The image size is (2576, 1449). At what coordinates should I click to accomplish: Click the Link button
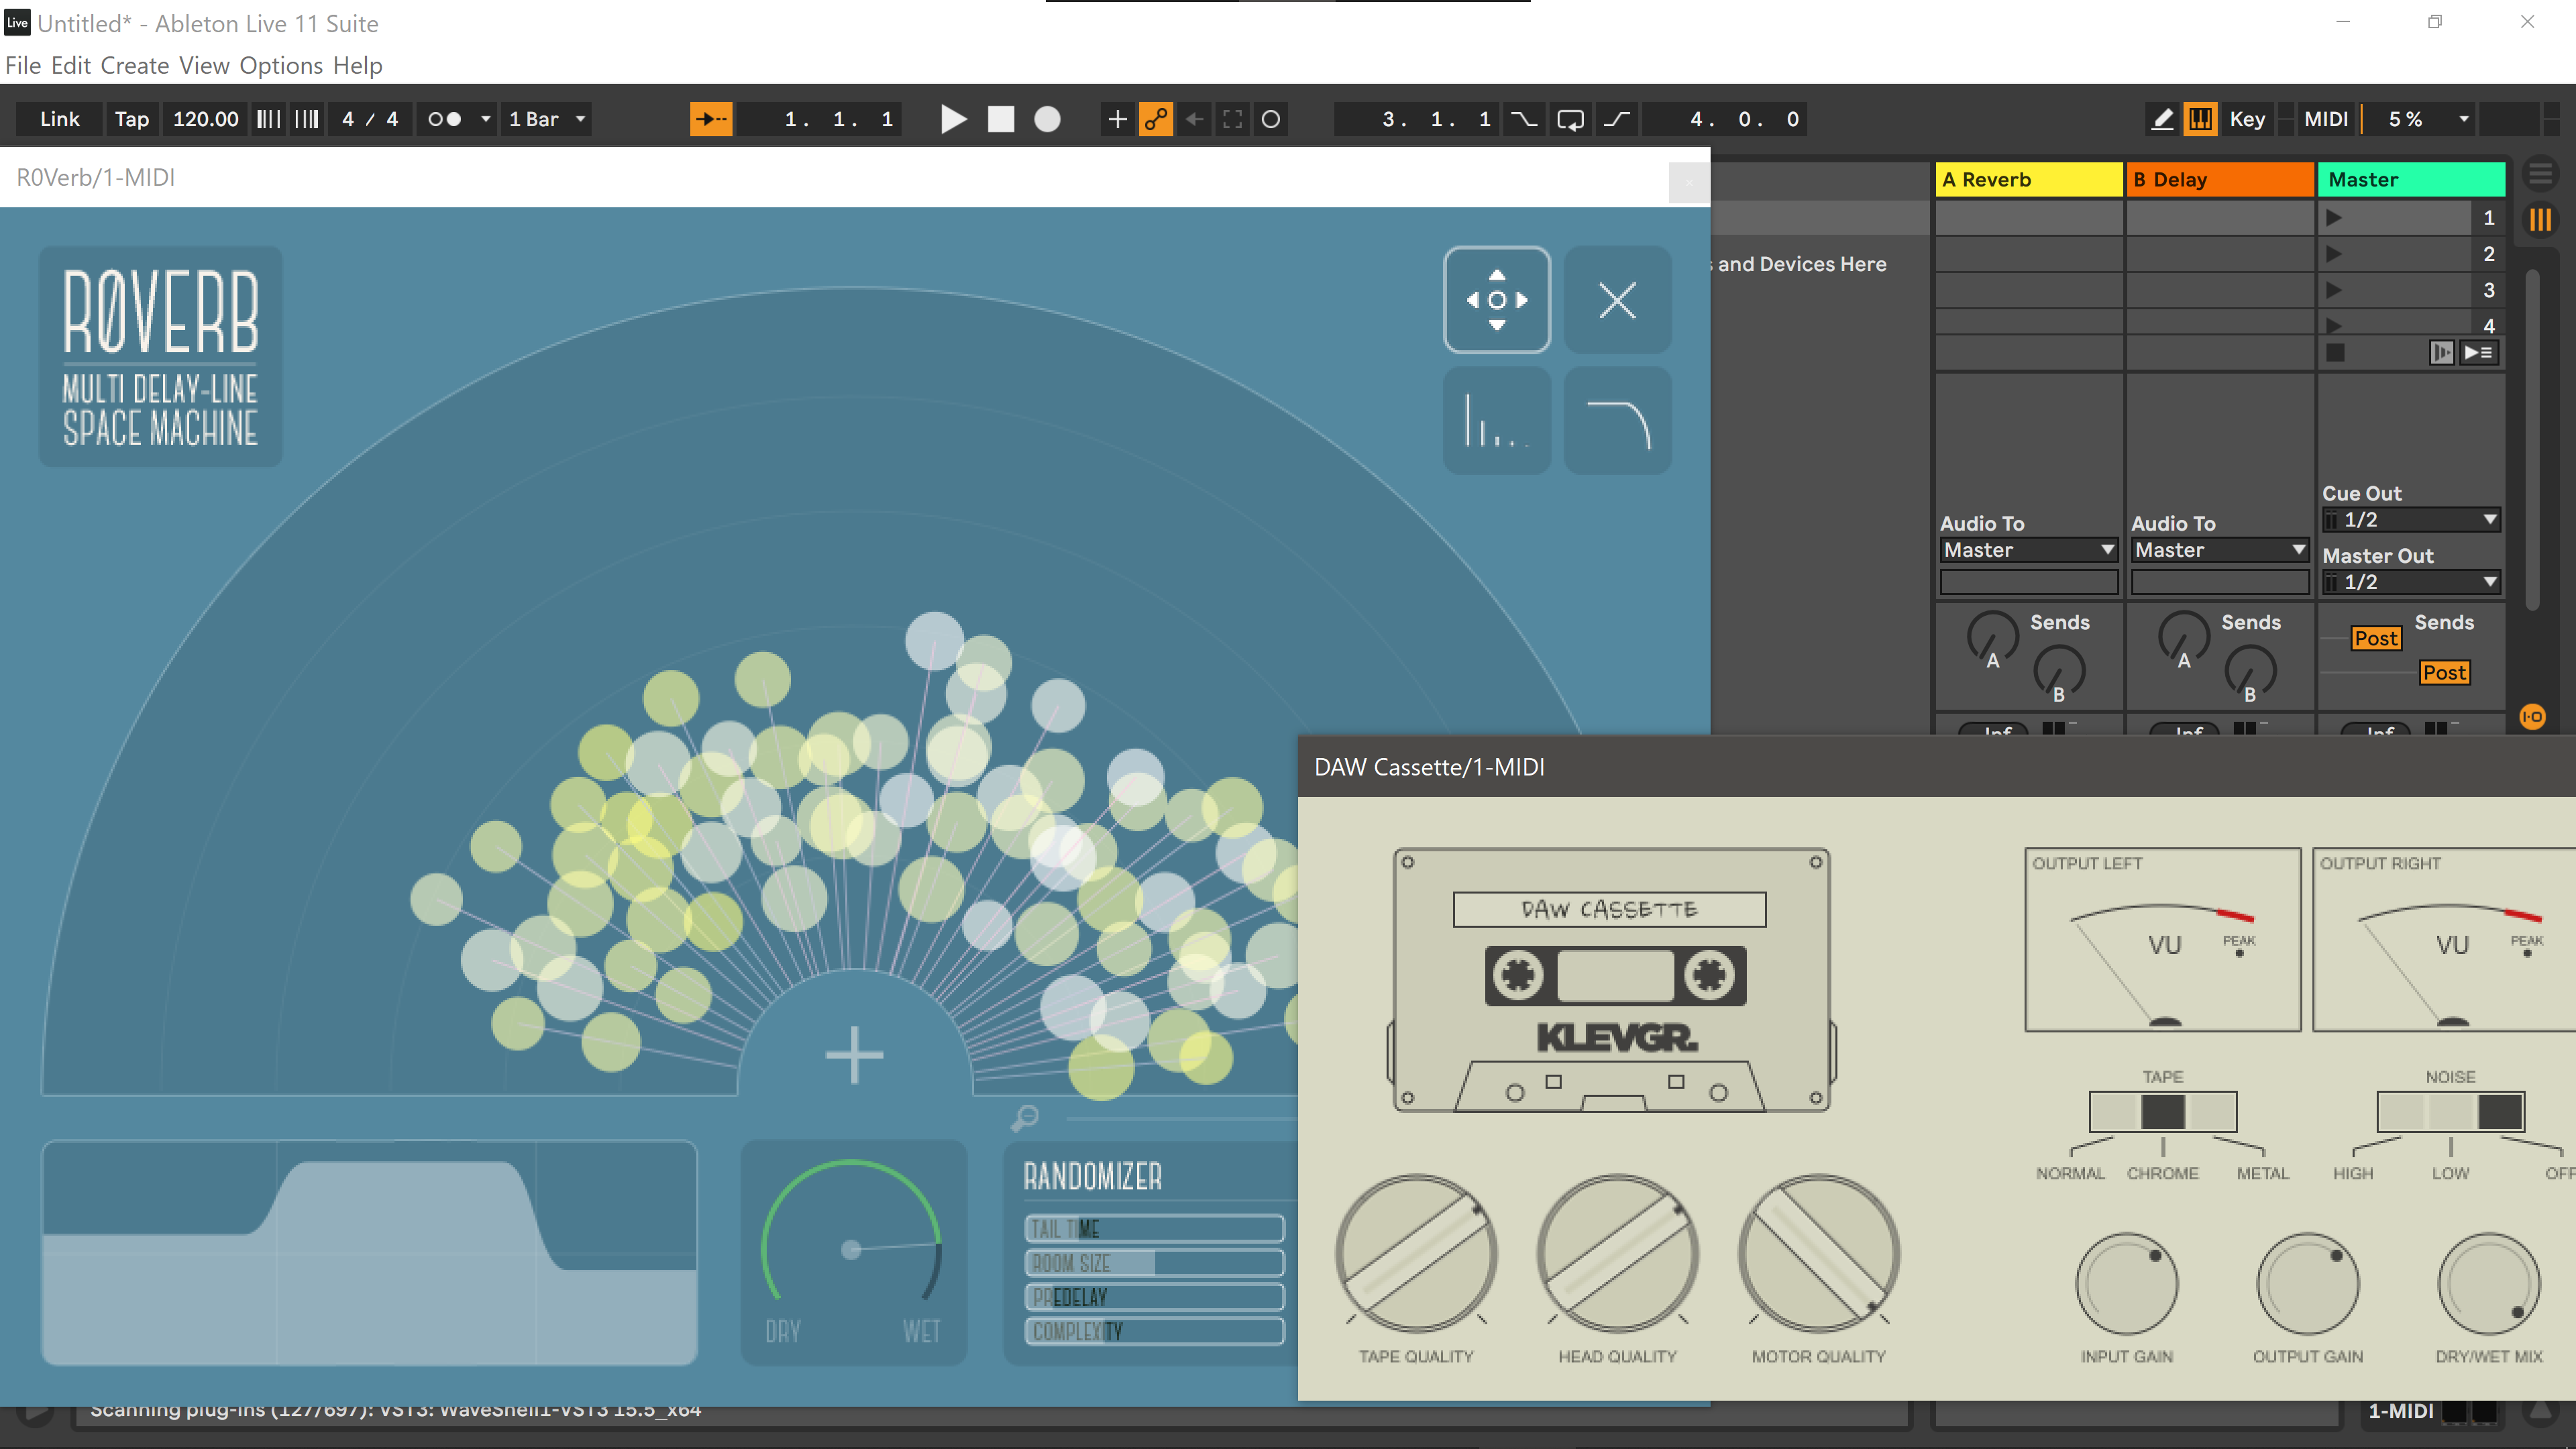click(60, 119)
